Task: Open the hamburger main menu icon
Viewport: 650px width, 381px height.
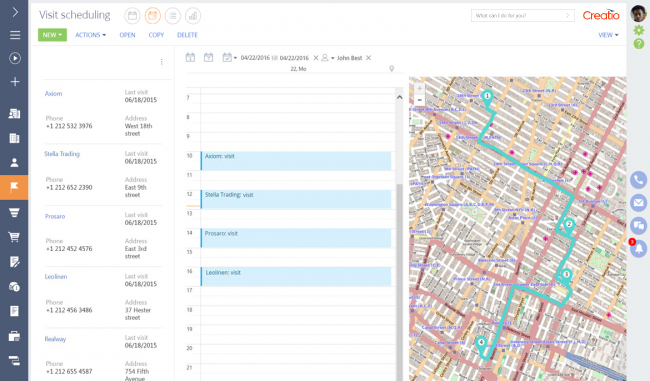Action: click(15, 35)
